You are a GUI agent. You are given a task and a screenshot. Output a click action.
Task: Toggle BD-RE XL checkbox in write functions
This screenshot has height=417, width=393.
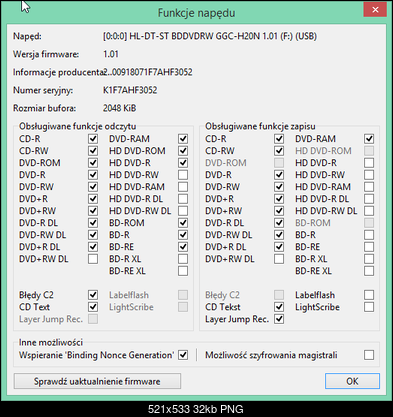[369, 271]
